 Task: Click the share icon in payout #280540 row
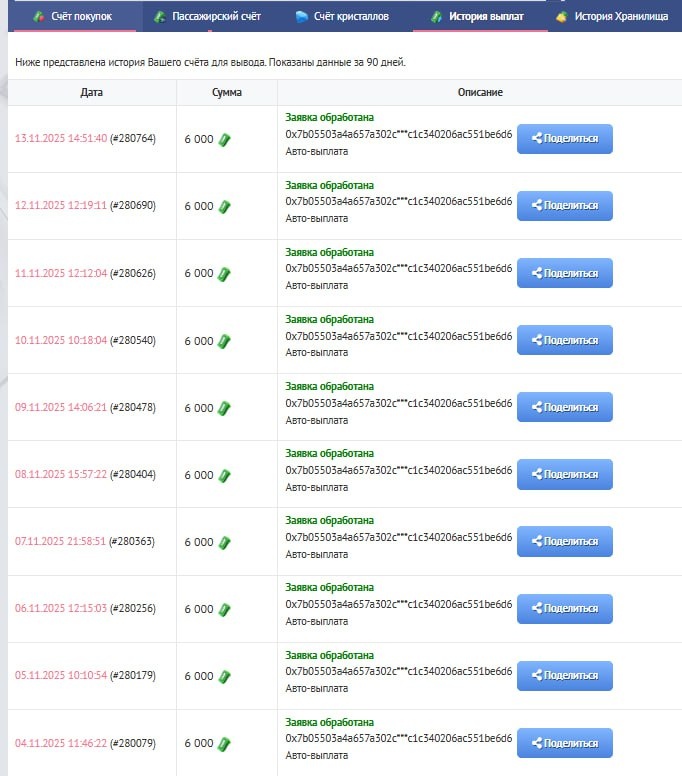click(x=537, y=340)
